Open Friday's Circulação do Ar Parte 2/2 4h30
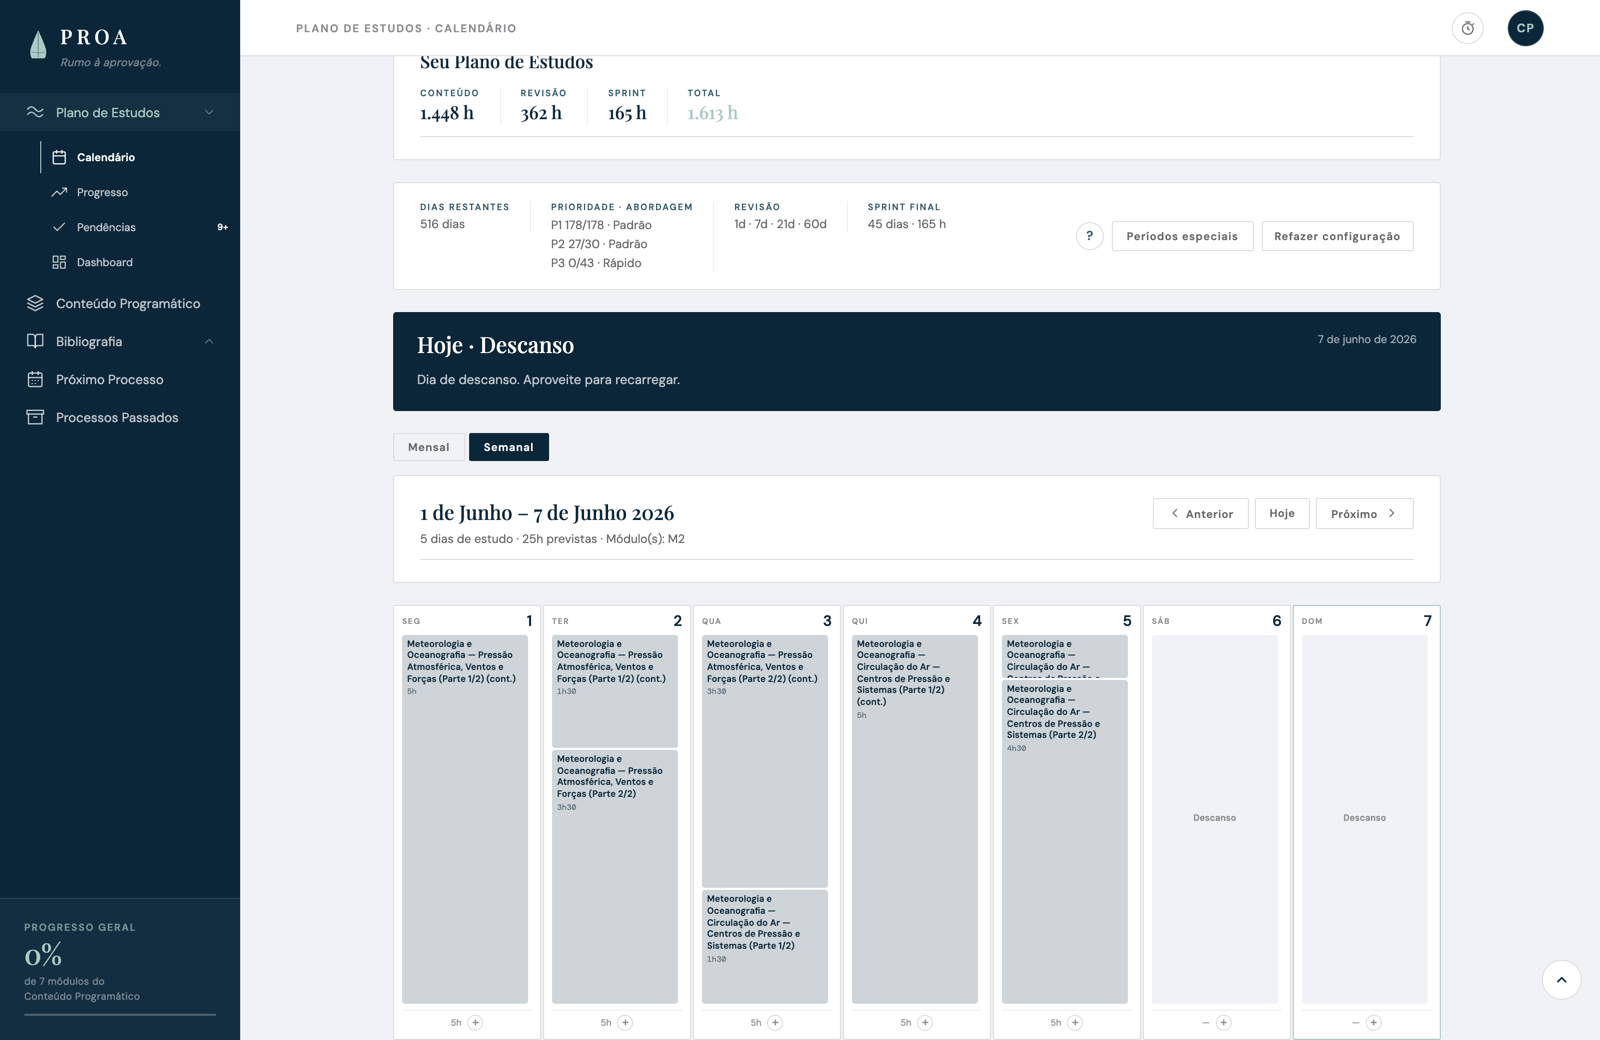This screenshot has width=1600, height=1040. [x=1065, y=841]
